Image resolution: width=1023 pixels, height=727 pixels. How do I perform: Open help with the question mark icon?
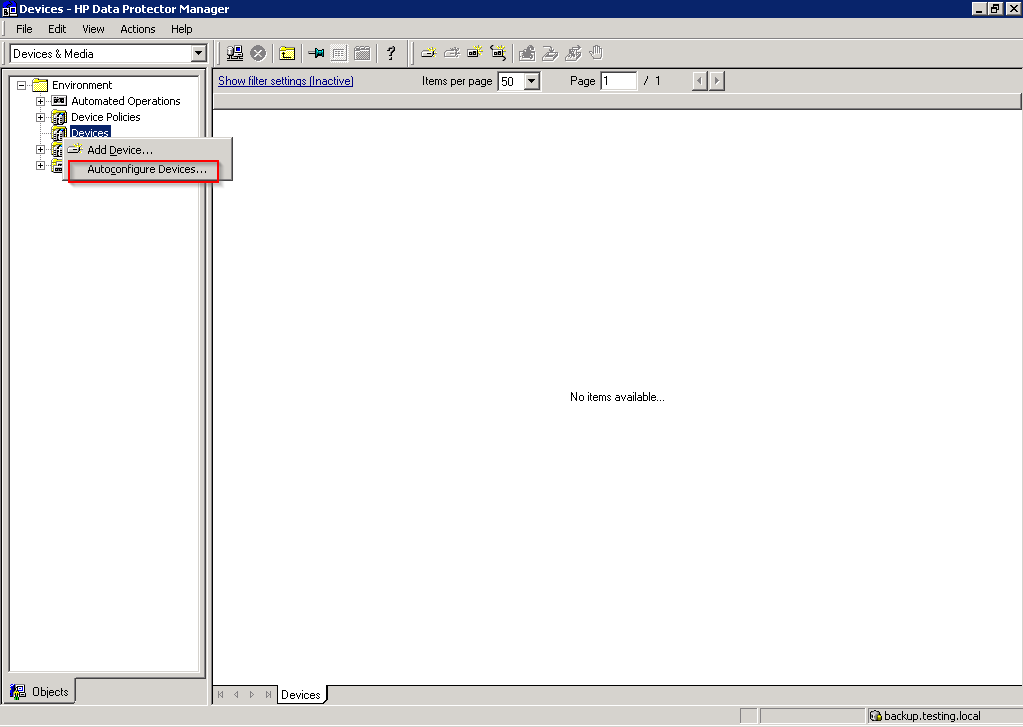point(391,53)
